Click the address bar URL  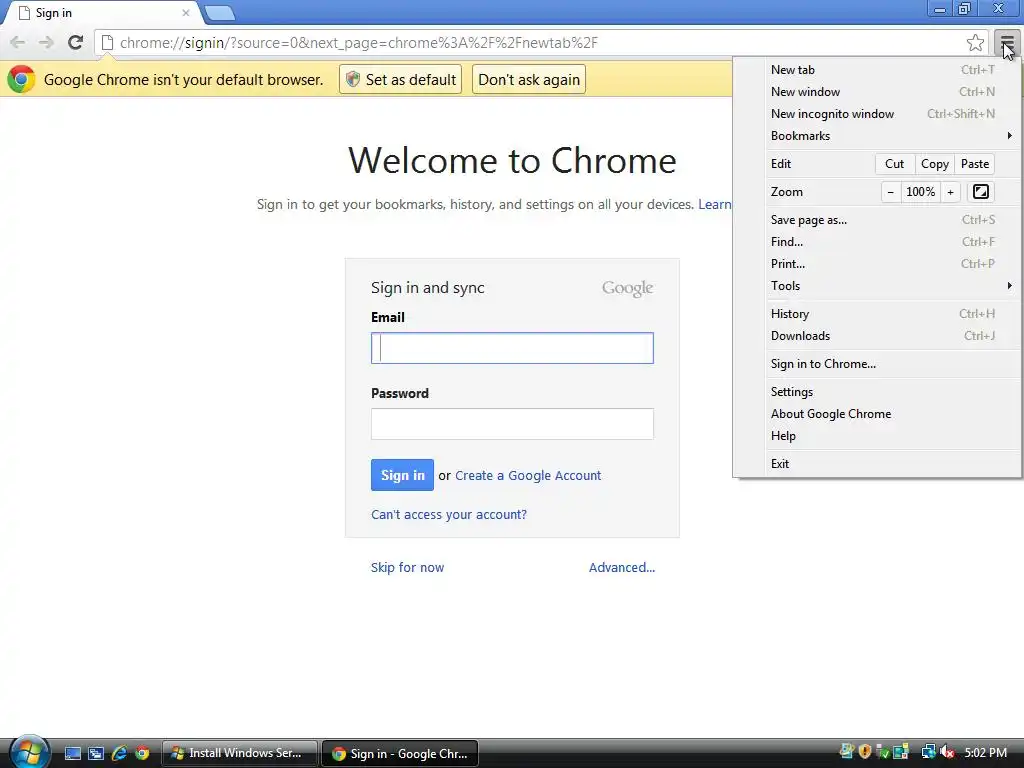(359, 43)
